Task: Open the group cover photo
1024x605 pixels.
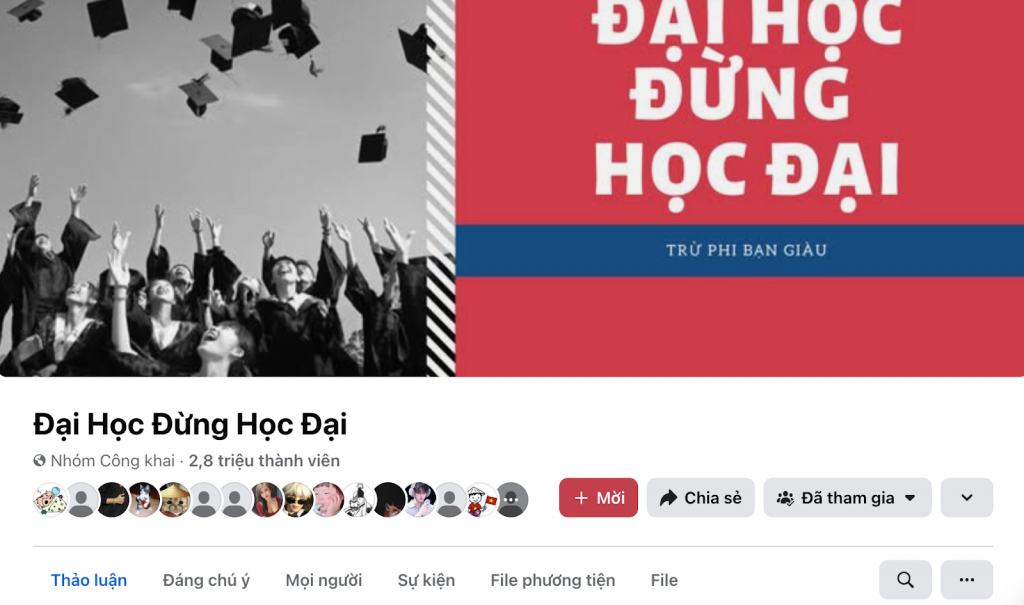Action: pos(512,188)
